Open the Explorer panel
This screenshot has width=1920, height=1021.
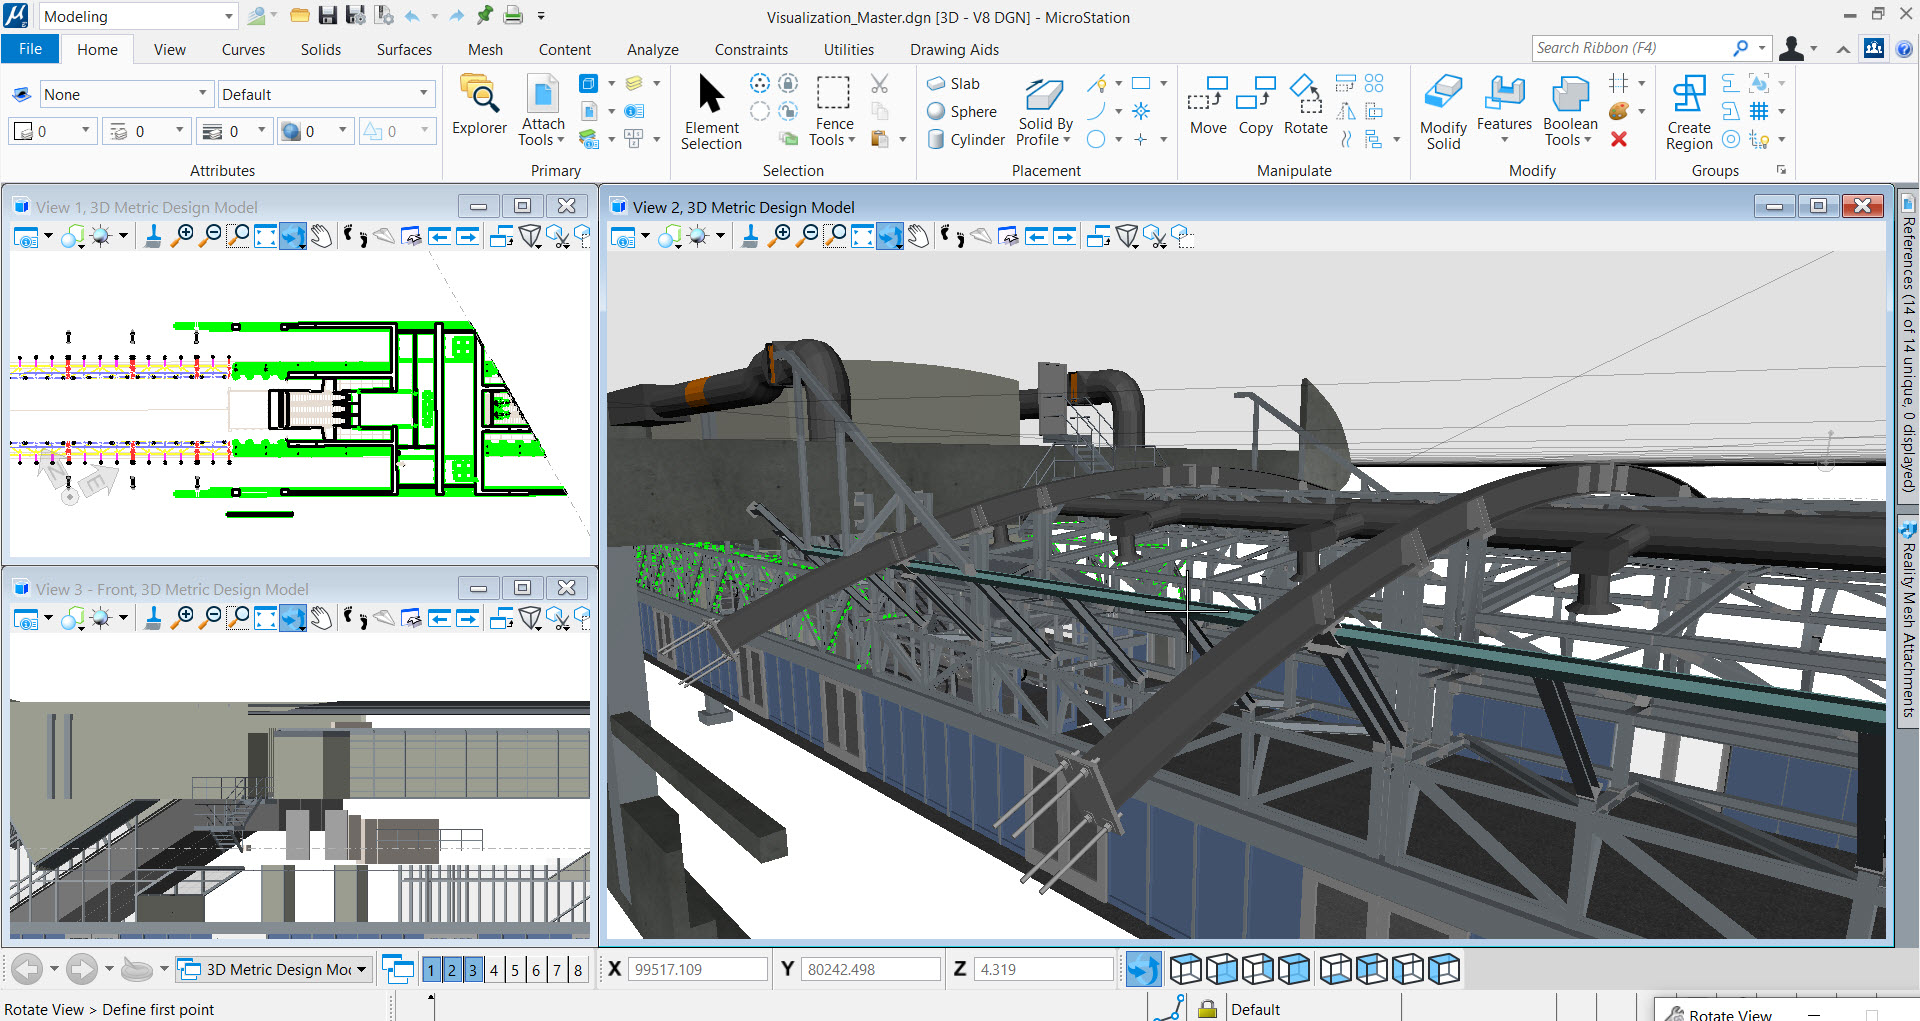tap(480, 103)
